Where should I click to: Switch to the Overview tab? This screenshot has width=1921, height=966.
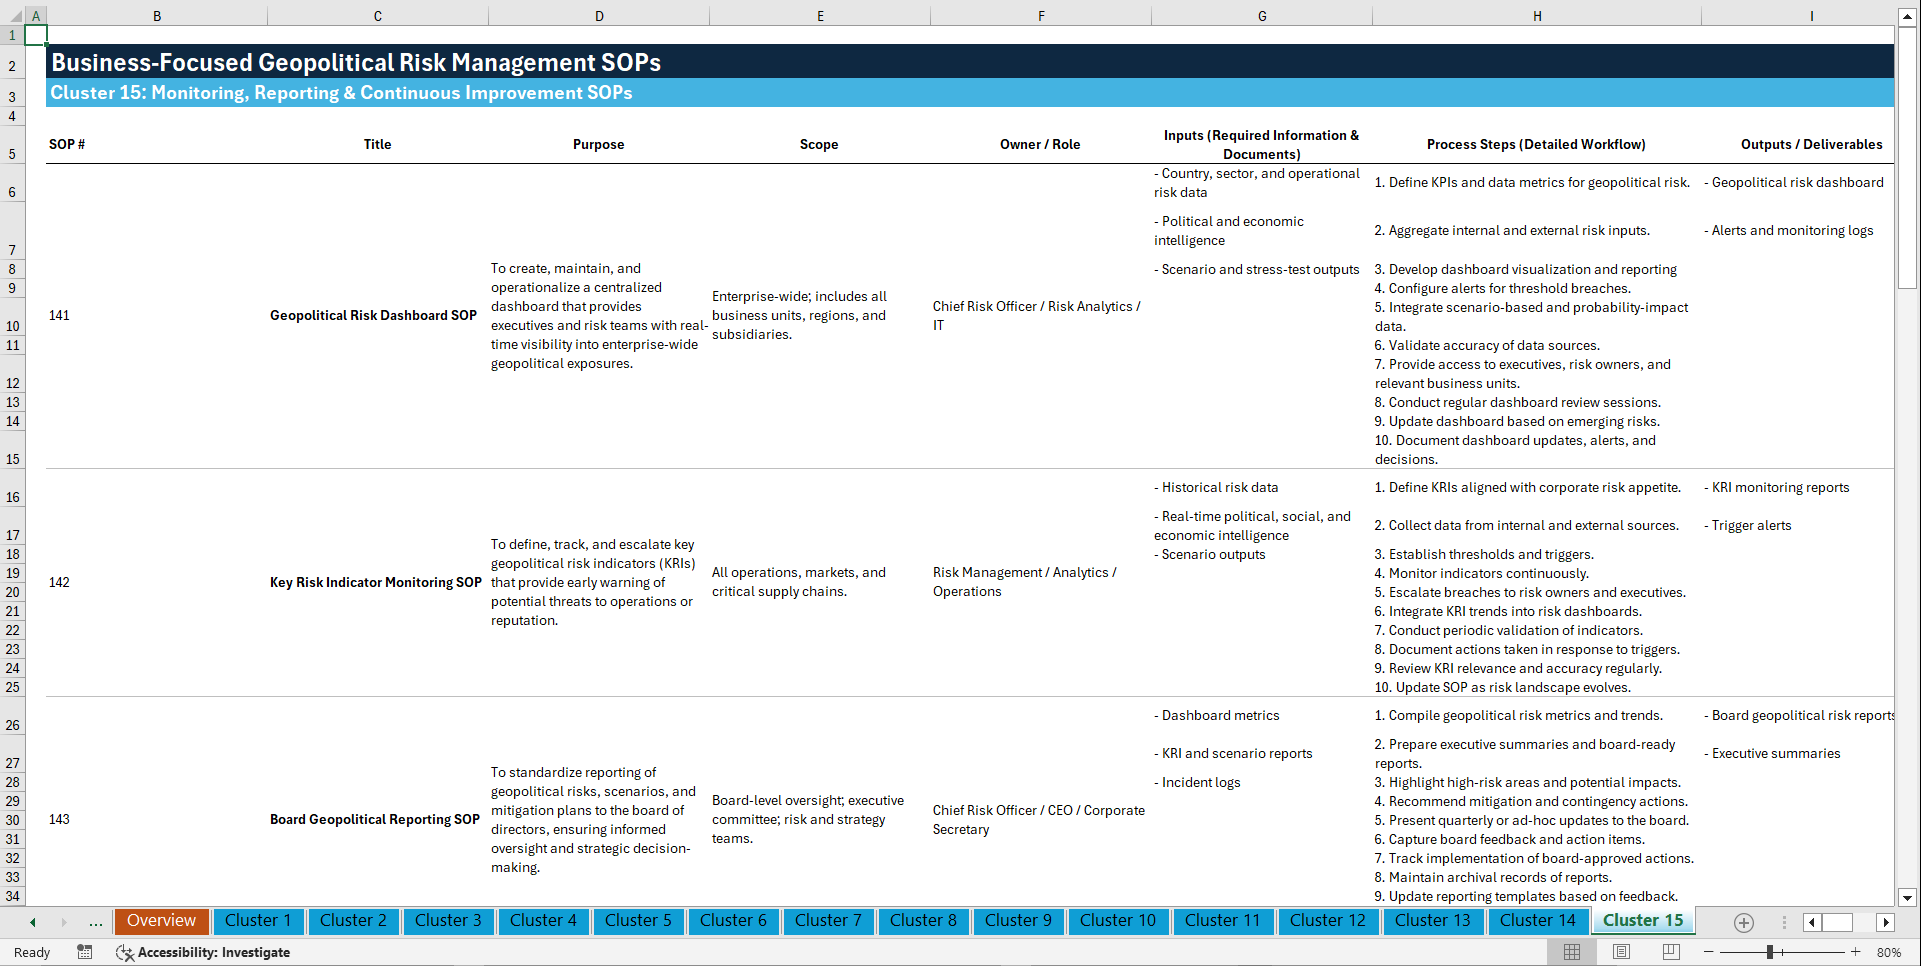(x=161, y=921)
